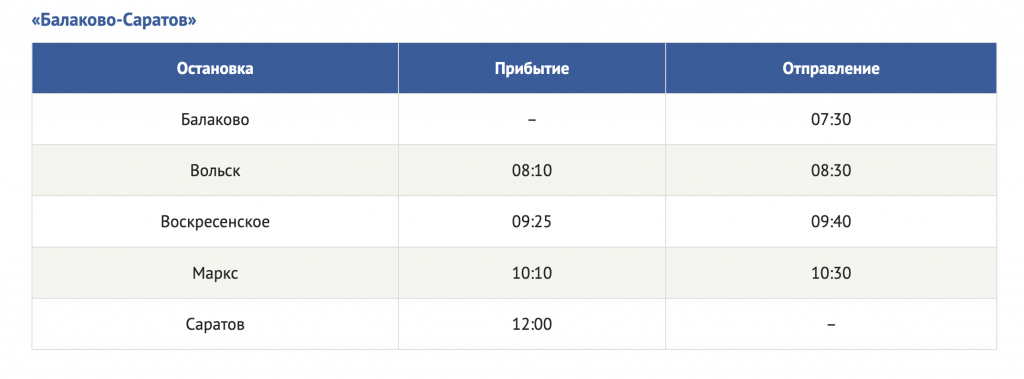The height and width of the screenshot is (379, 1024).
Task: Select Балаково departure time 07:30
Action: (x=831, y=120)
